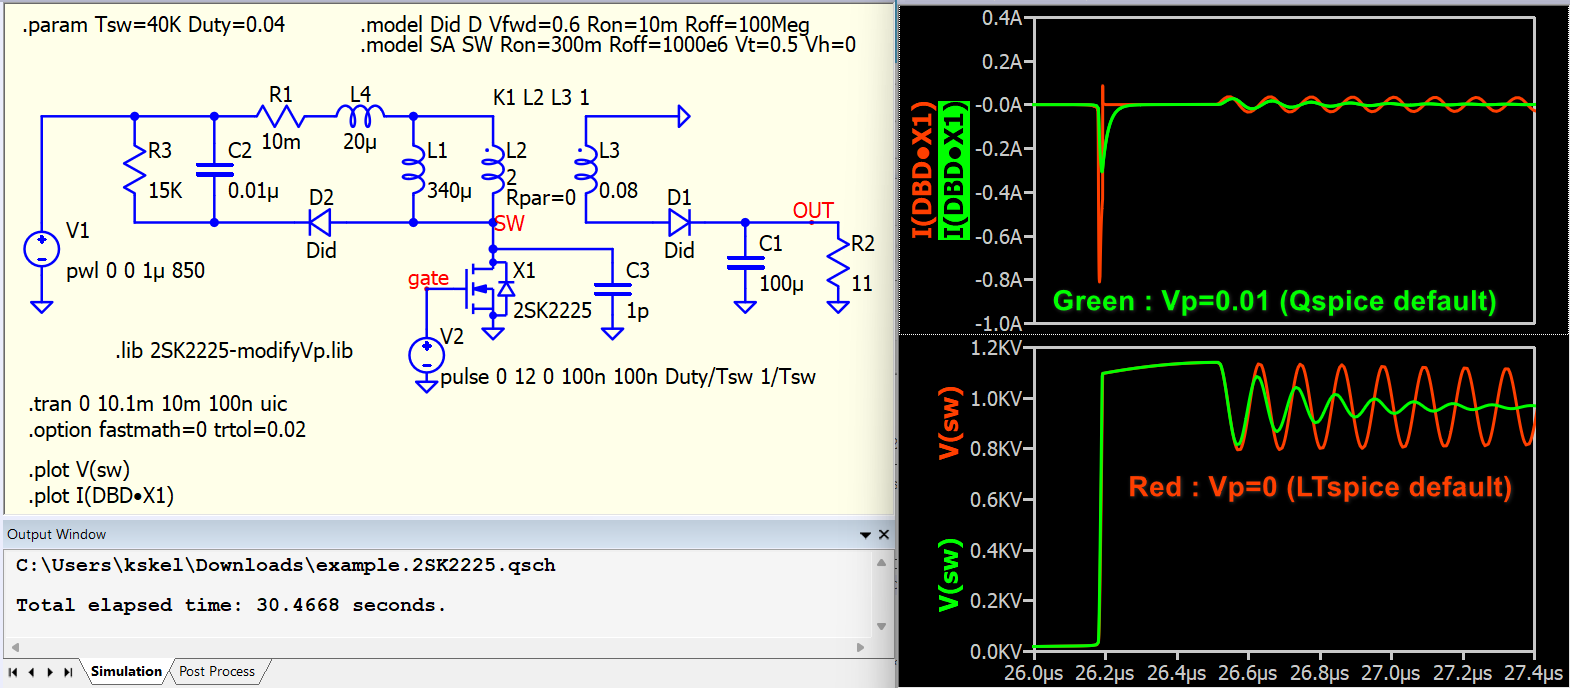Switch to the Simulation tab
This screenshot has width=1570, height=688.
(x=126, y=672)
